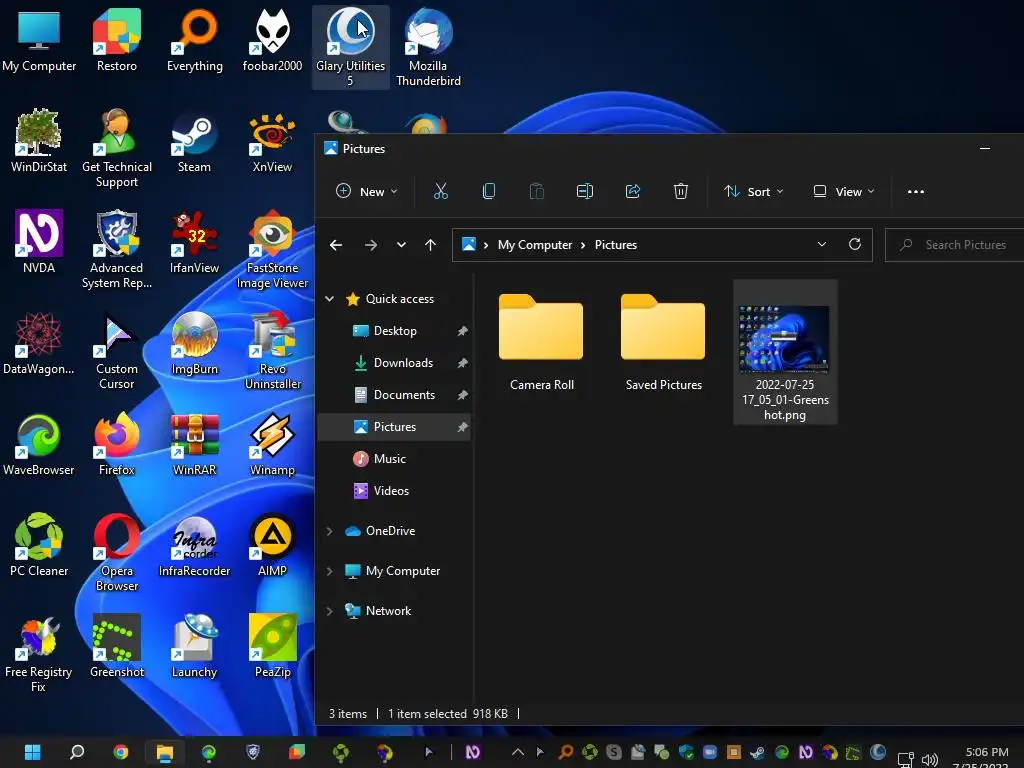Click the Rename icon in the Explorer toolbar
Image resolution: width=1024 pixels, height=768 pixels.
[x=584, y=191]
